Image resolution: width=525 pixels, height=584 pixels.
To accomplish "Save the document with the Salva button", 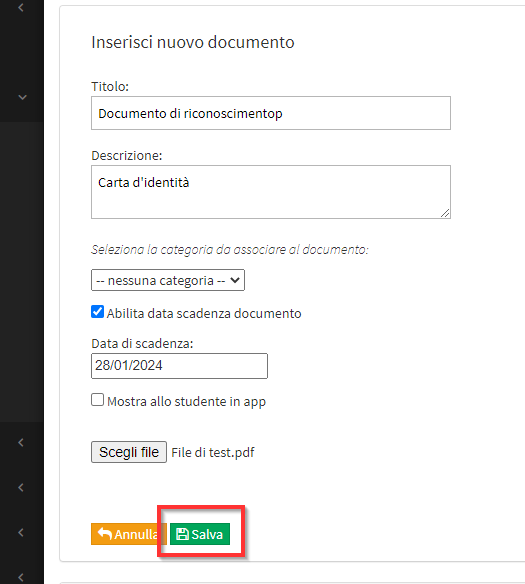I will pyautogui.click(x=200, y=534).
